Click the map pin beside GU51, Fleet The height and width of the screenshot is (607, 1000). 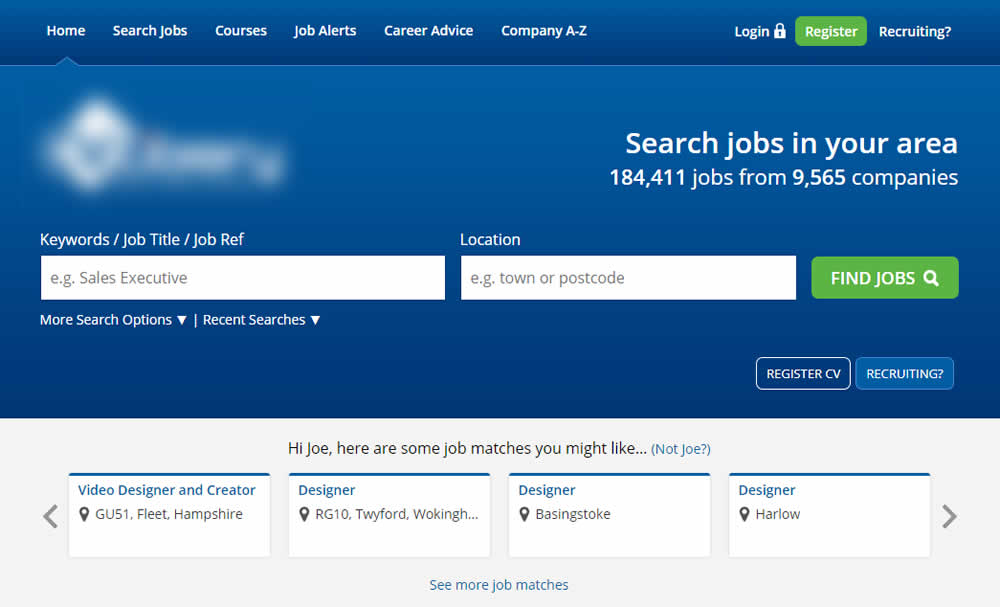84,514
